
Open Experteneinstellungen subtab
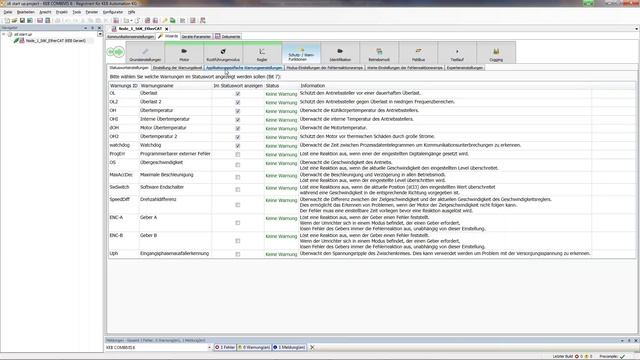pos(464,68)
